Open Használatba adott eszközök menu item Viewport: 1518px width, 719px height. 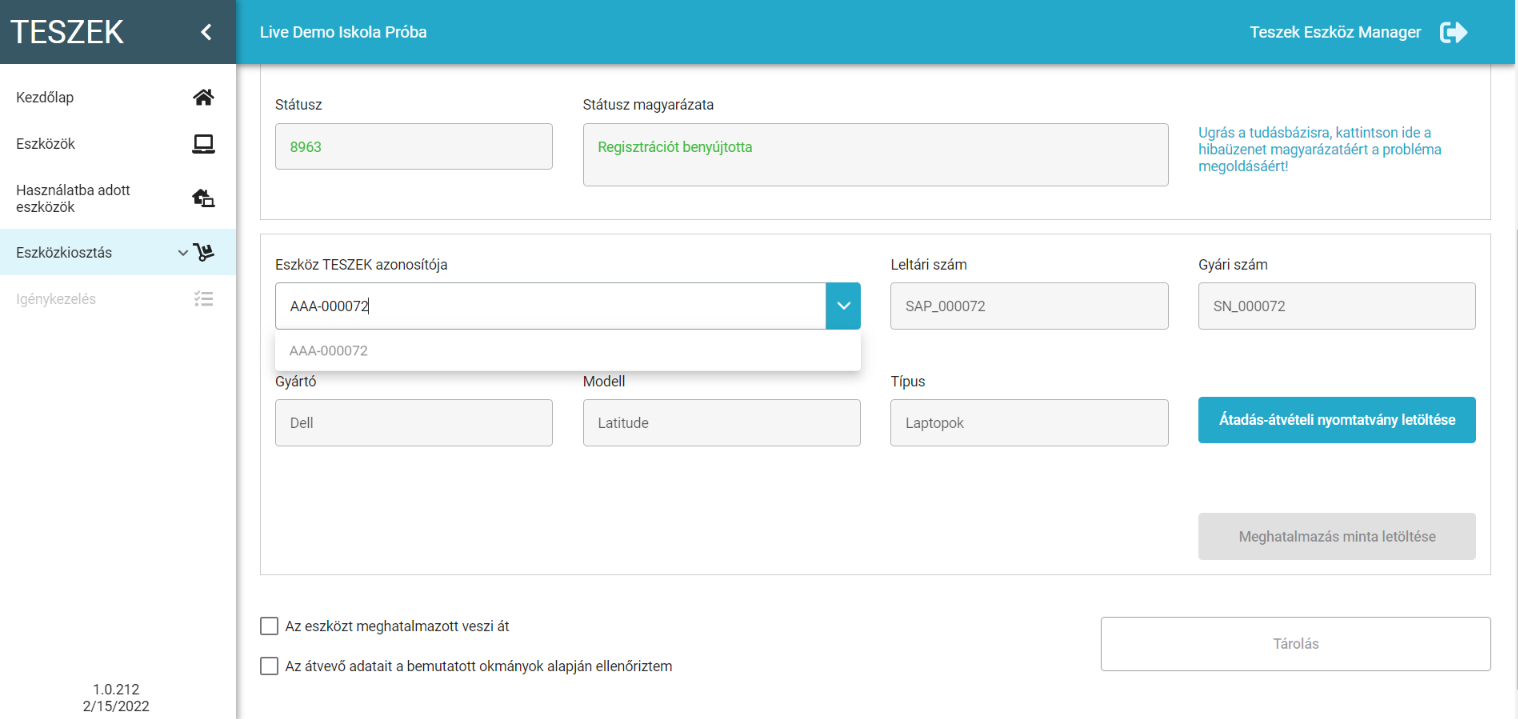(x=118, y=198)
